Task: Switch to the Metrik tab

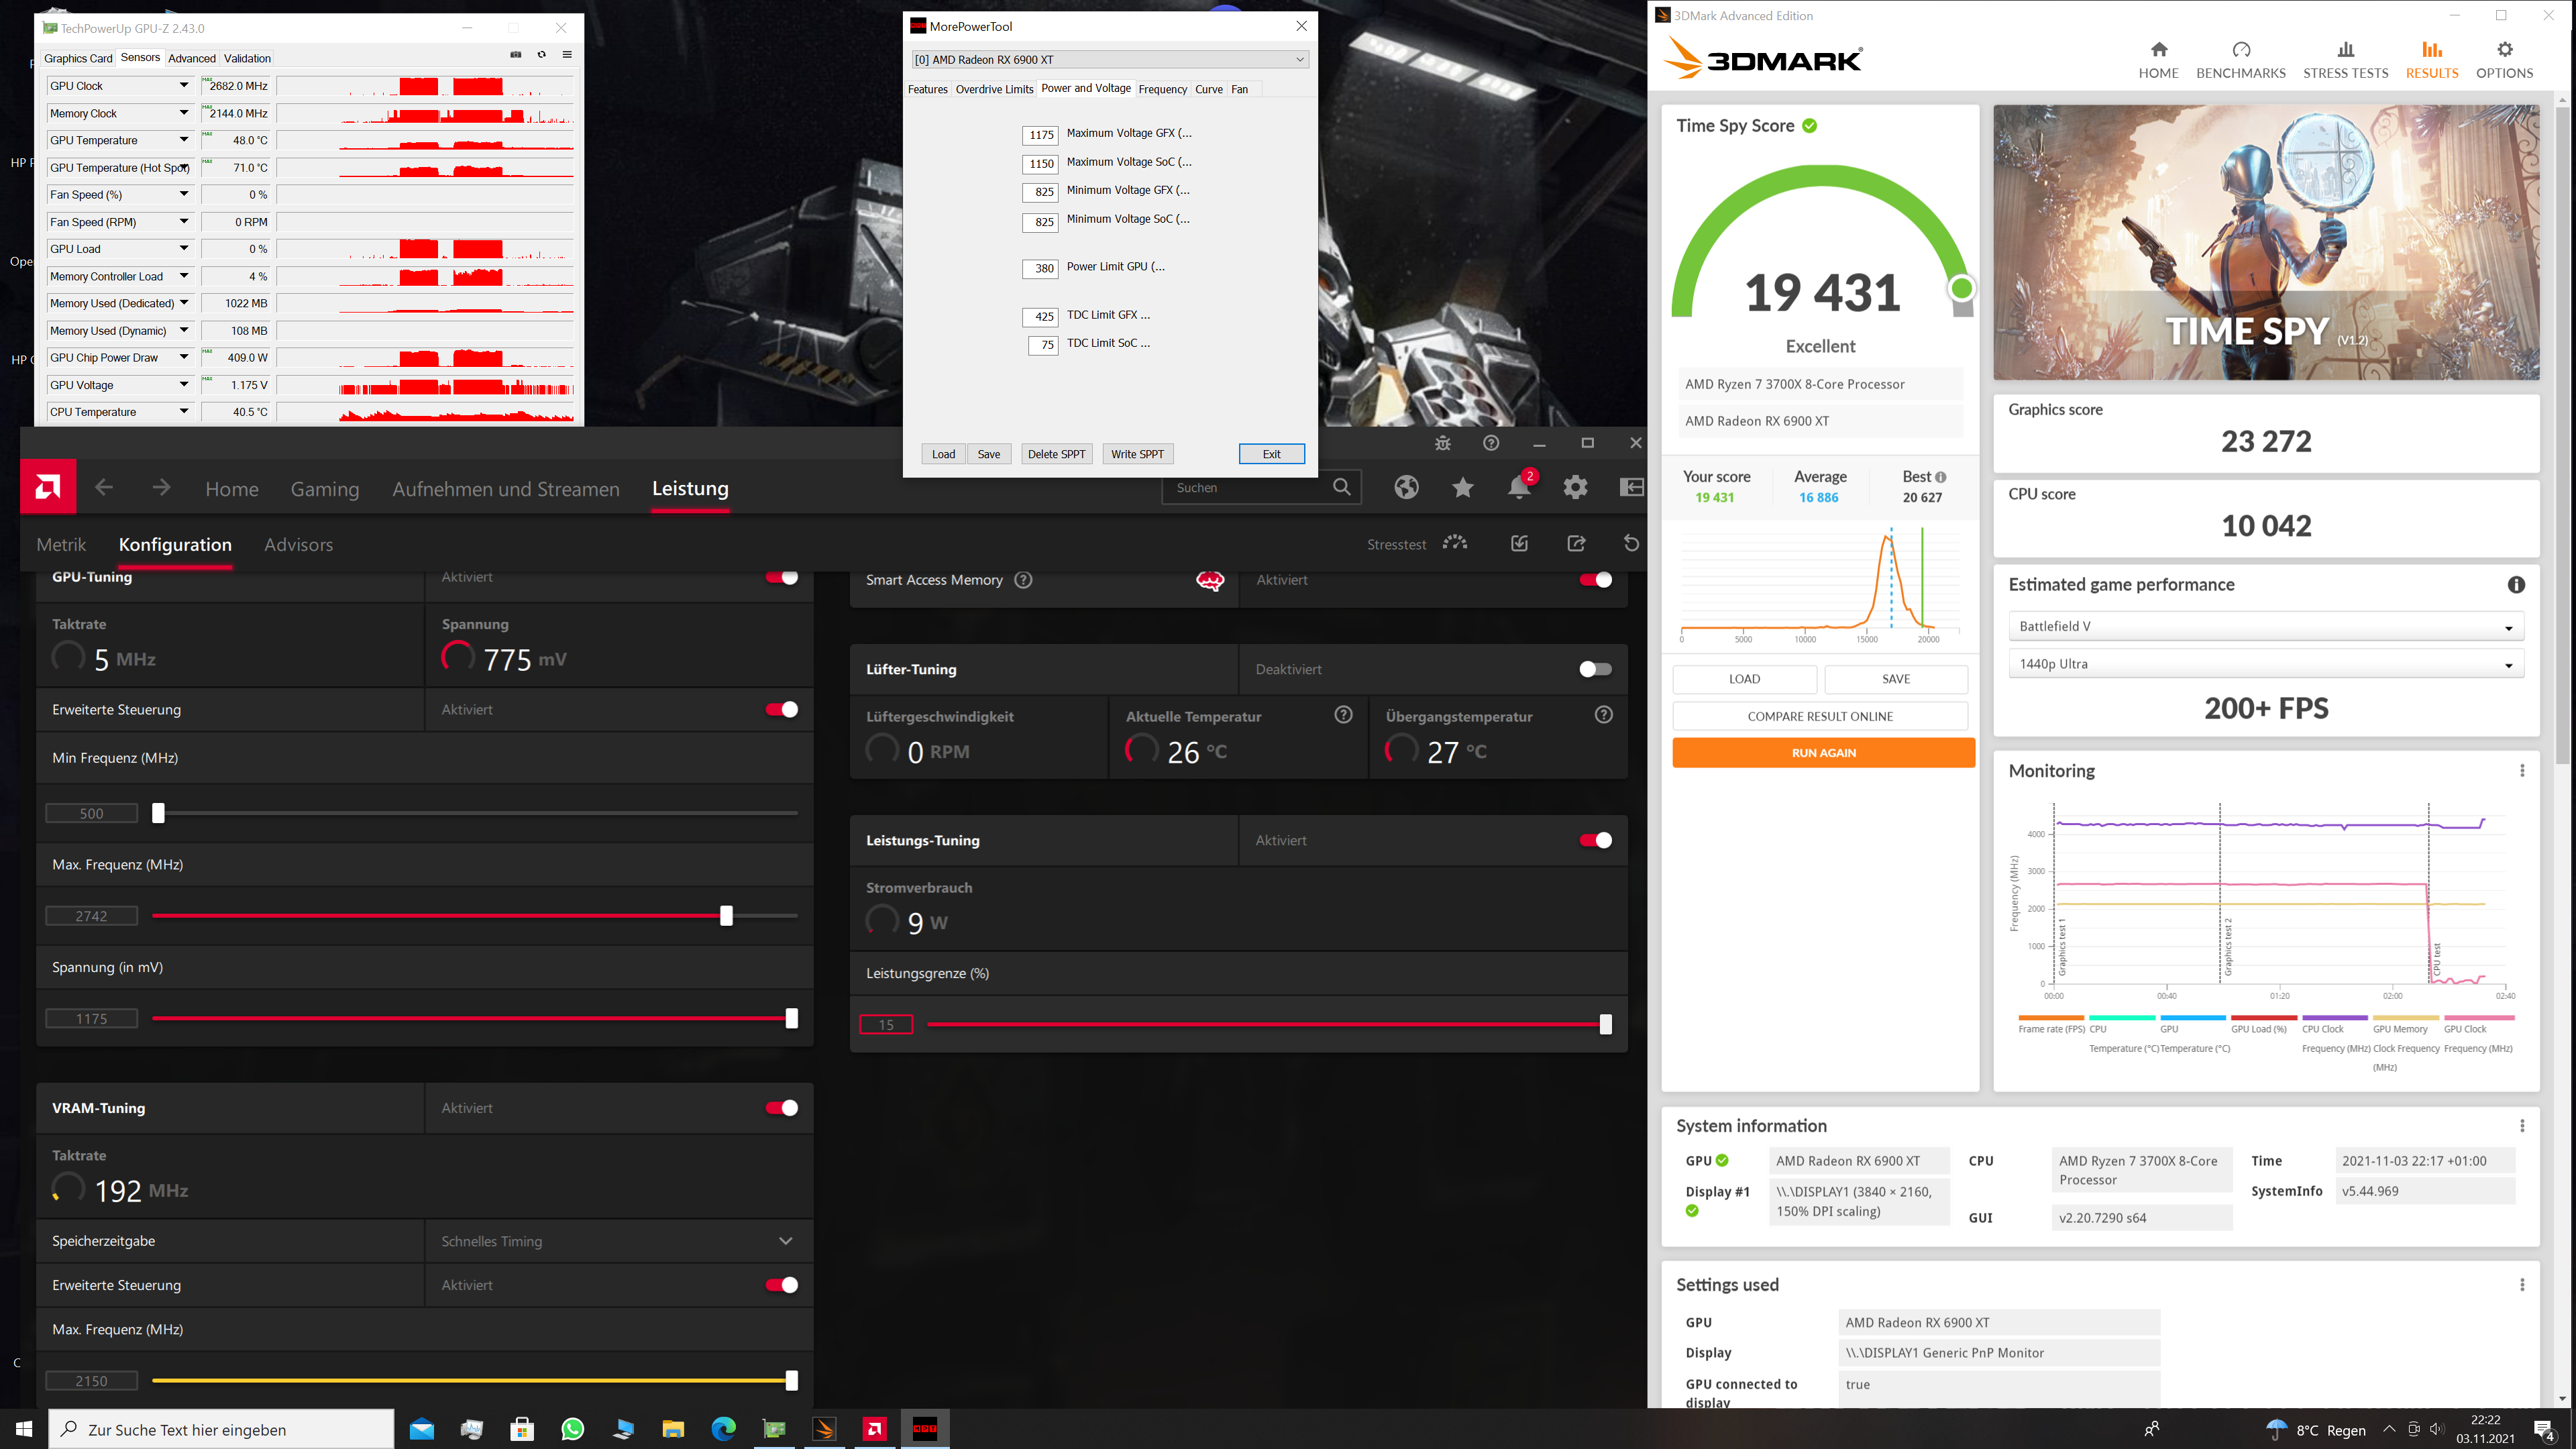Action: tap(61, 545)
